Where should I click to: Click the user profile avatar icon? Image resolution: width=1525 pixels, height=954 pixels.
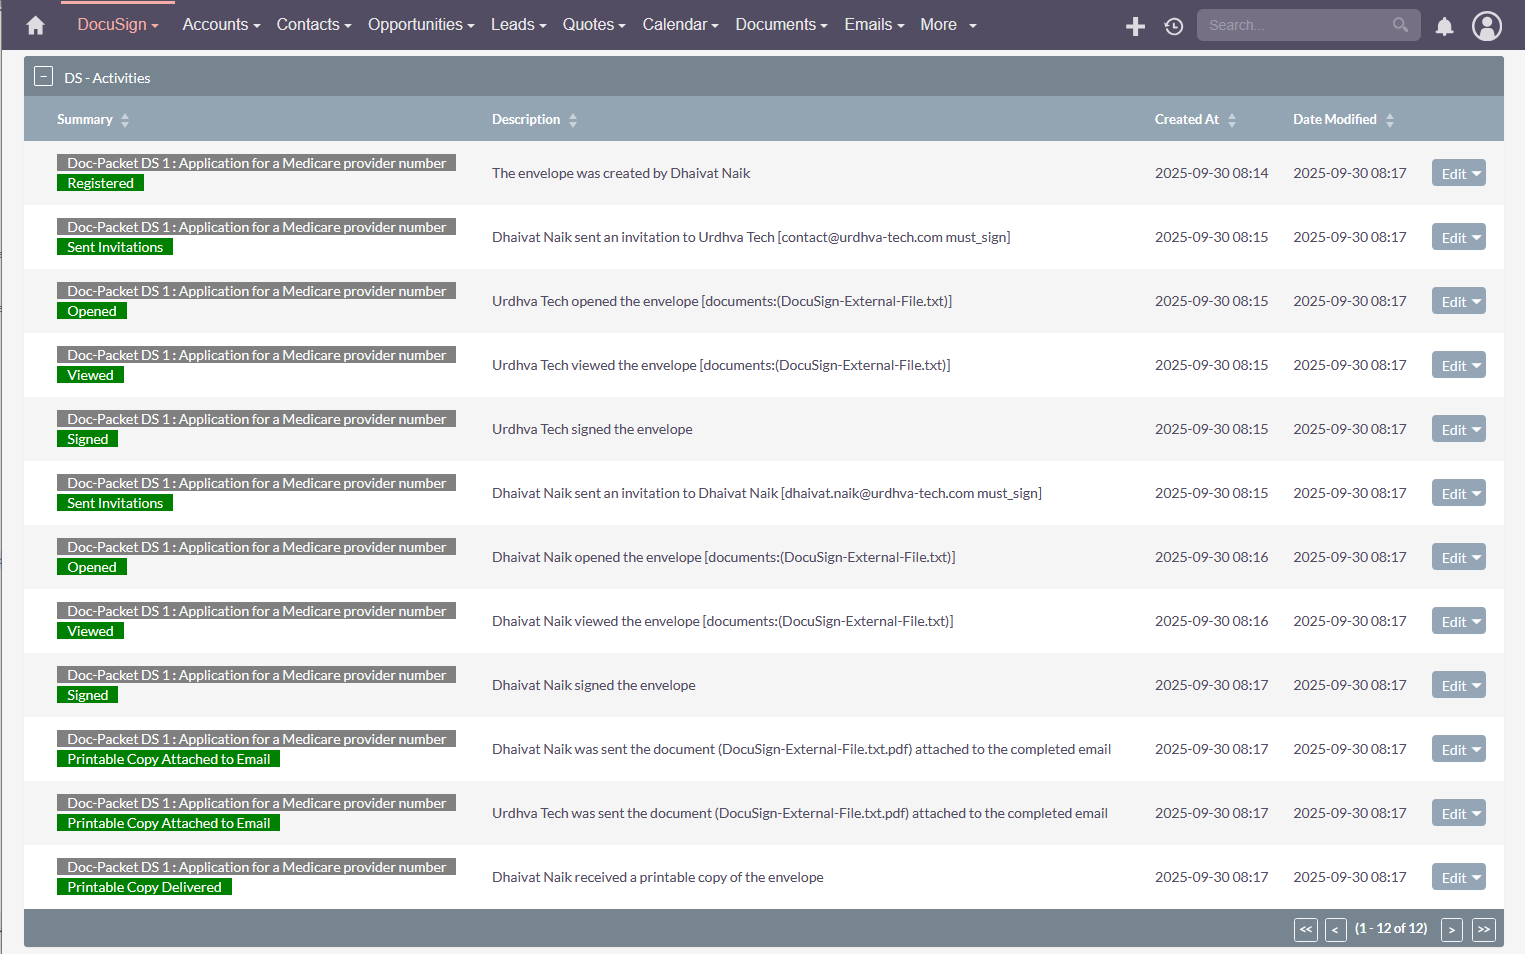tap(1487, 26)
